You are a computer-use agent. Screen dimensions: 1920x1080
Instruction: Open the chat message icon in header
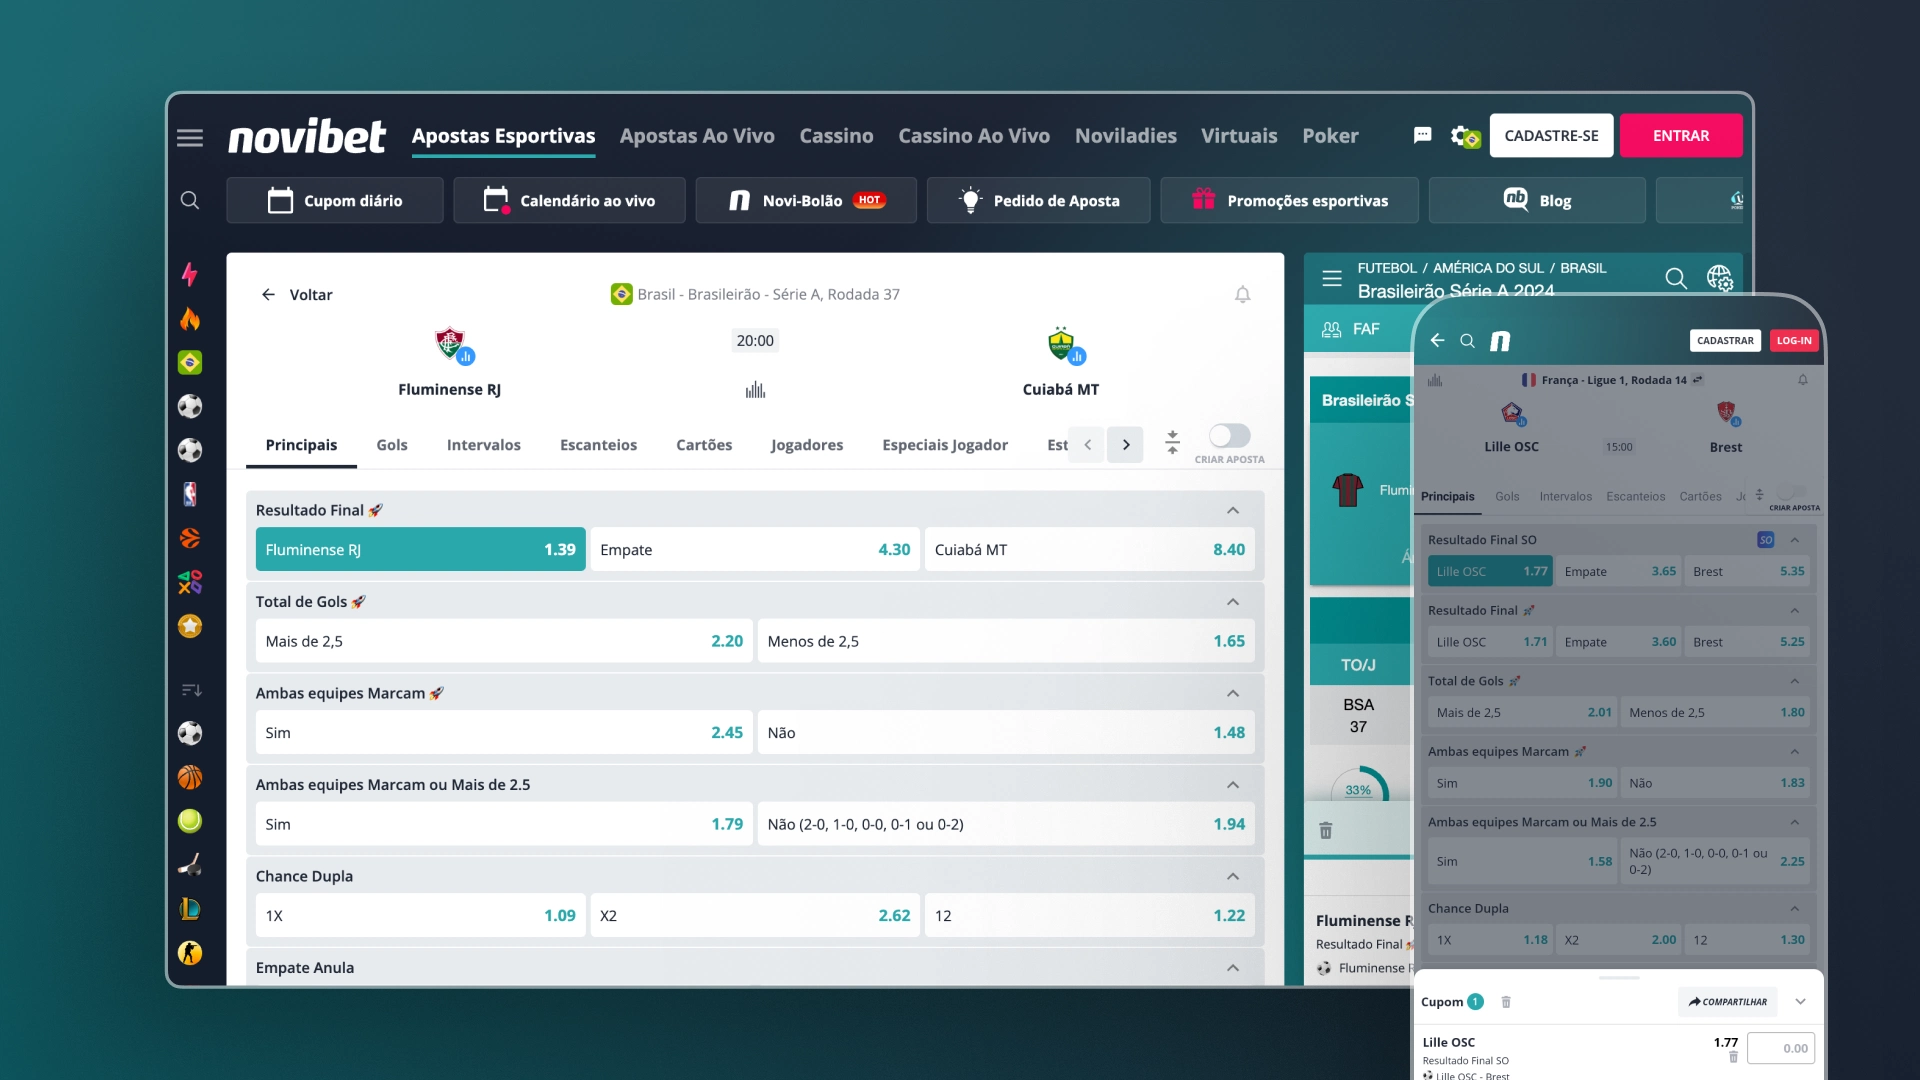[1422, 135]
